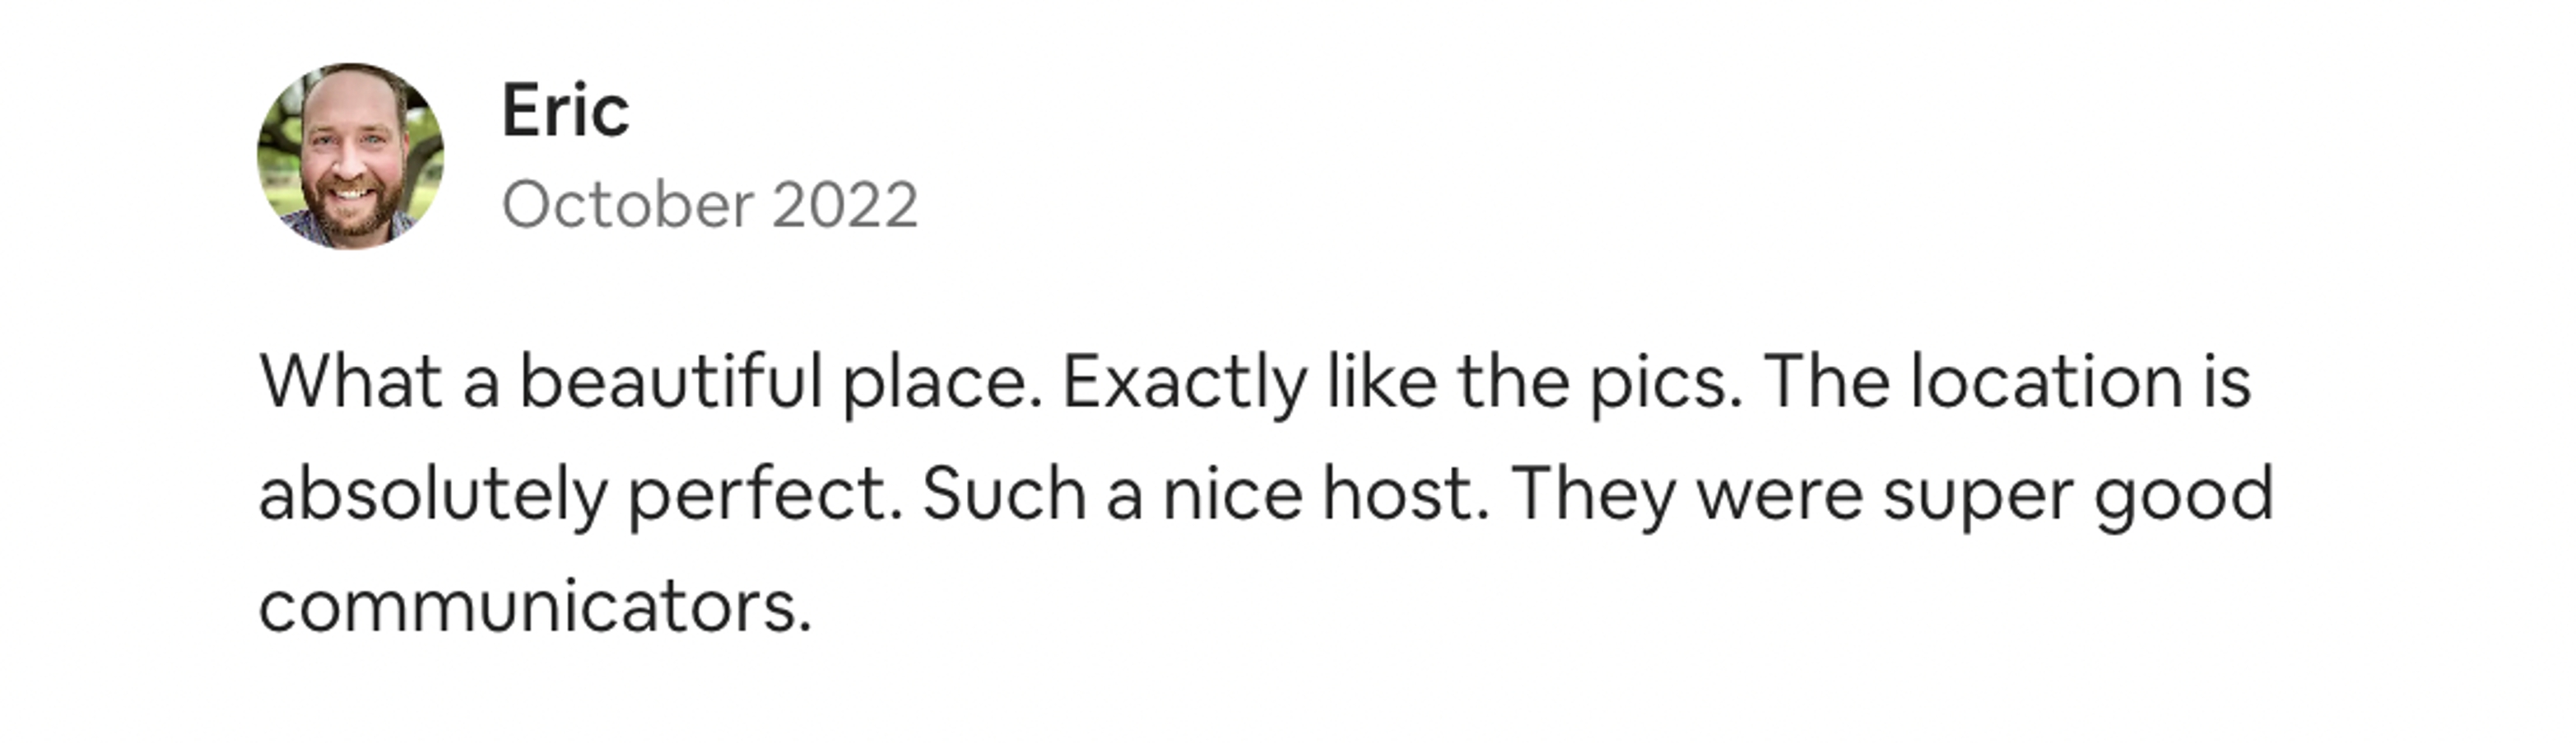
Task: Click the sentence "Such a nice host."
Action: click(x=1206, y=494)
